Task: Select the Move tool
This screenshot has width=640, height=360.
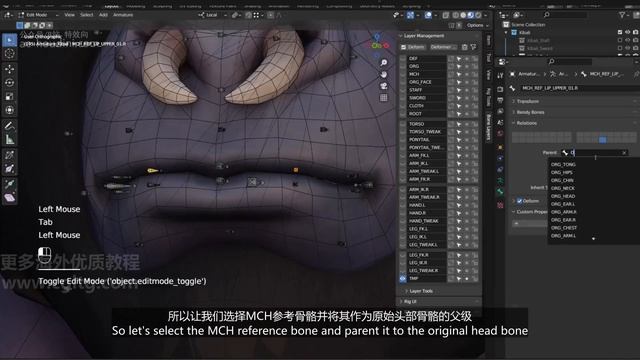Action: point(10,69)
